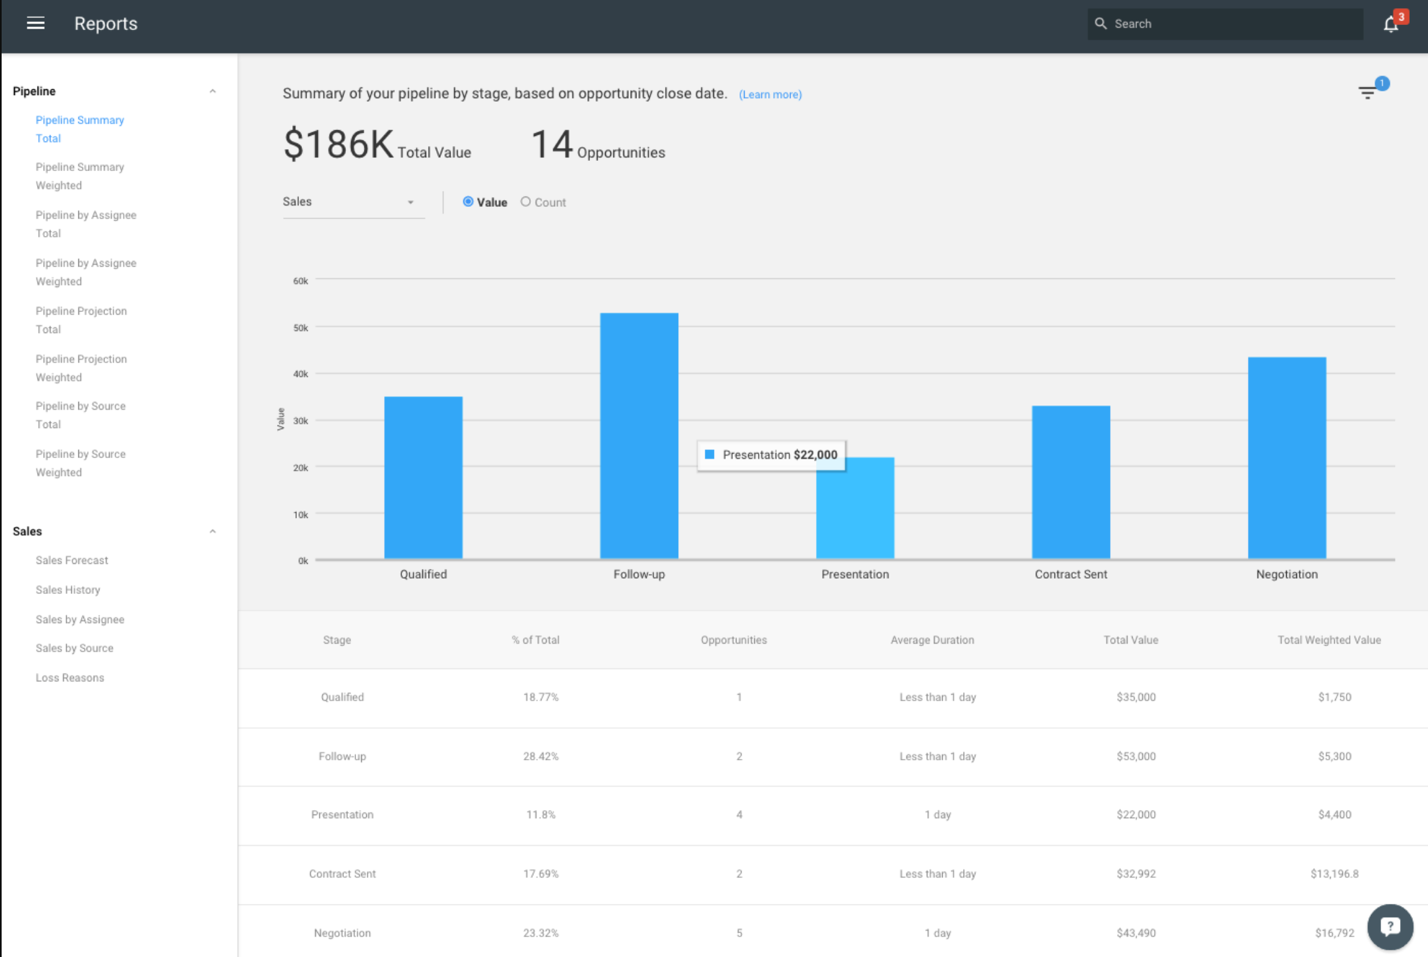The width and height of the screenshot is (1428, 957).
Task: Open the Sales pipeline dropdown
Action: click(x=353, y=202)
